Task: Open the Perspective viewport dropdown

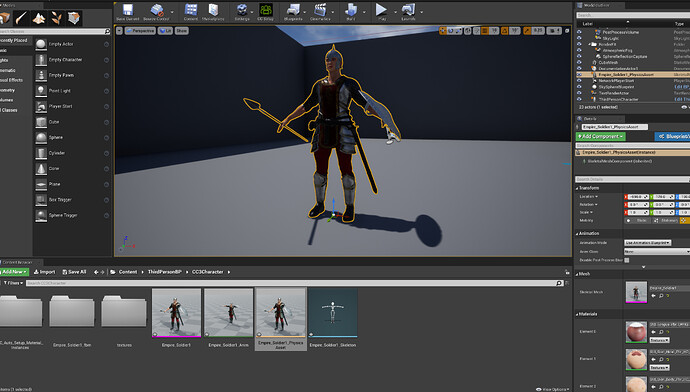Action: point(140,31)
